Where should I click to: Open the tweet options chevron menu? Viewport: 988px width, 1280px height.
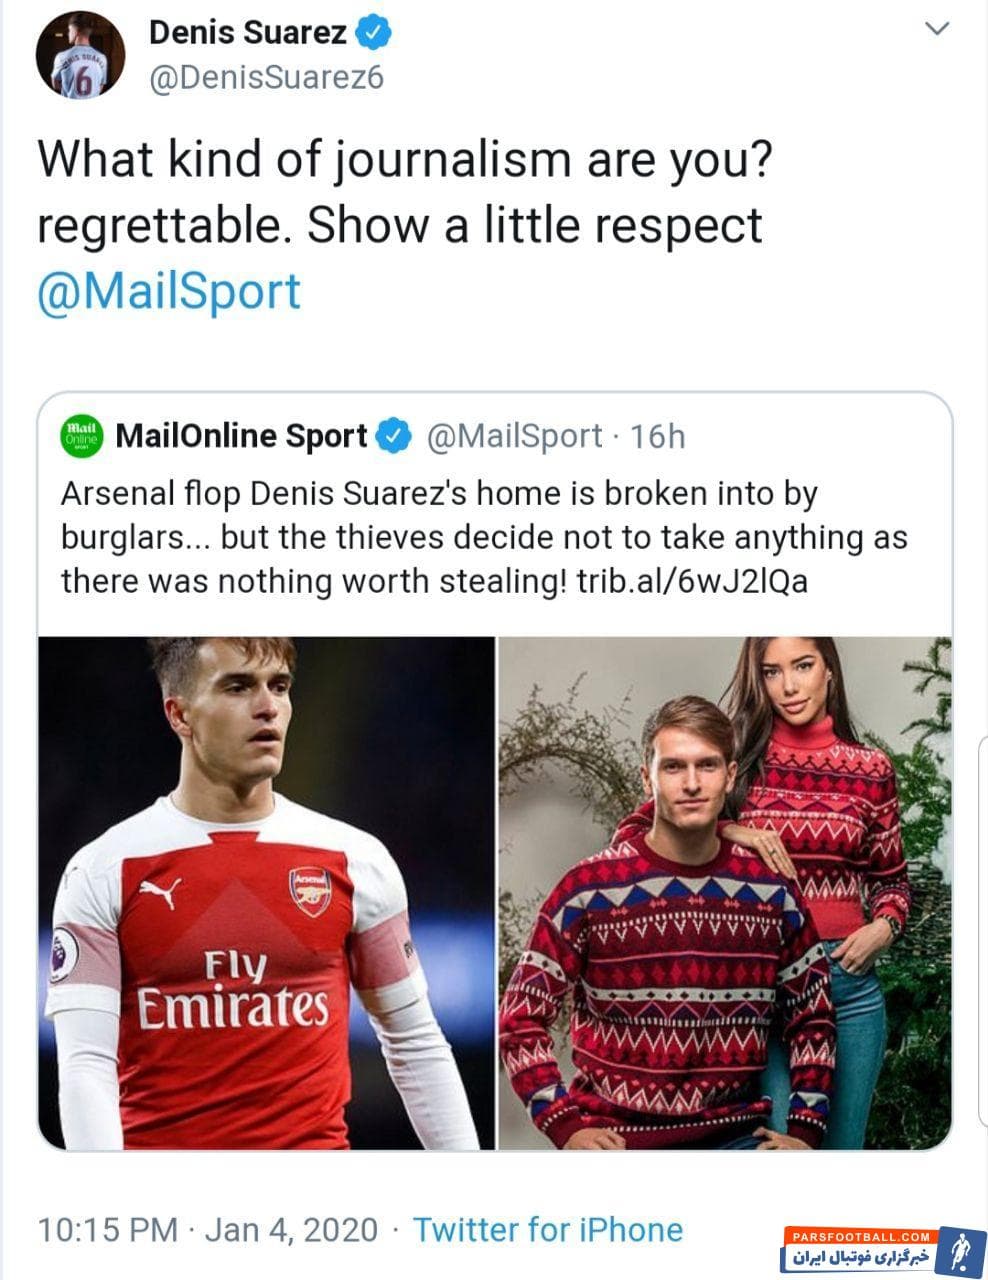coord(936,30)
